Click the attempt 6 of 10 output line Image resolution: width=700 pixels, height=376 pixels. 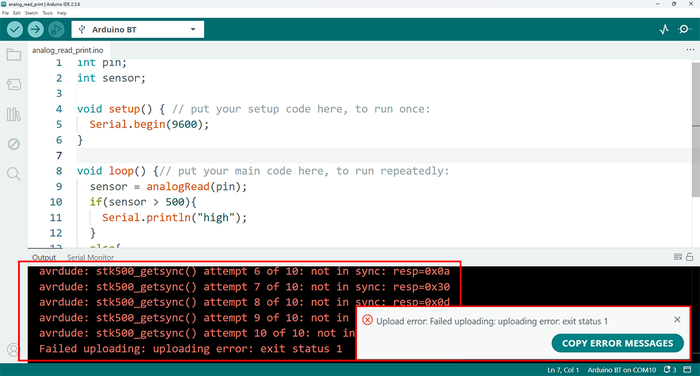coord(244,271)
